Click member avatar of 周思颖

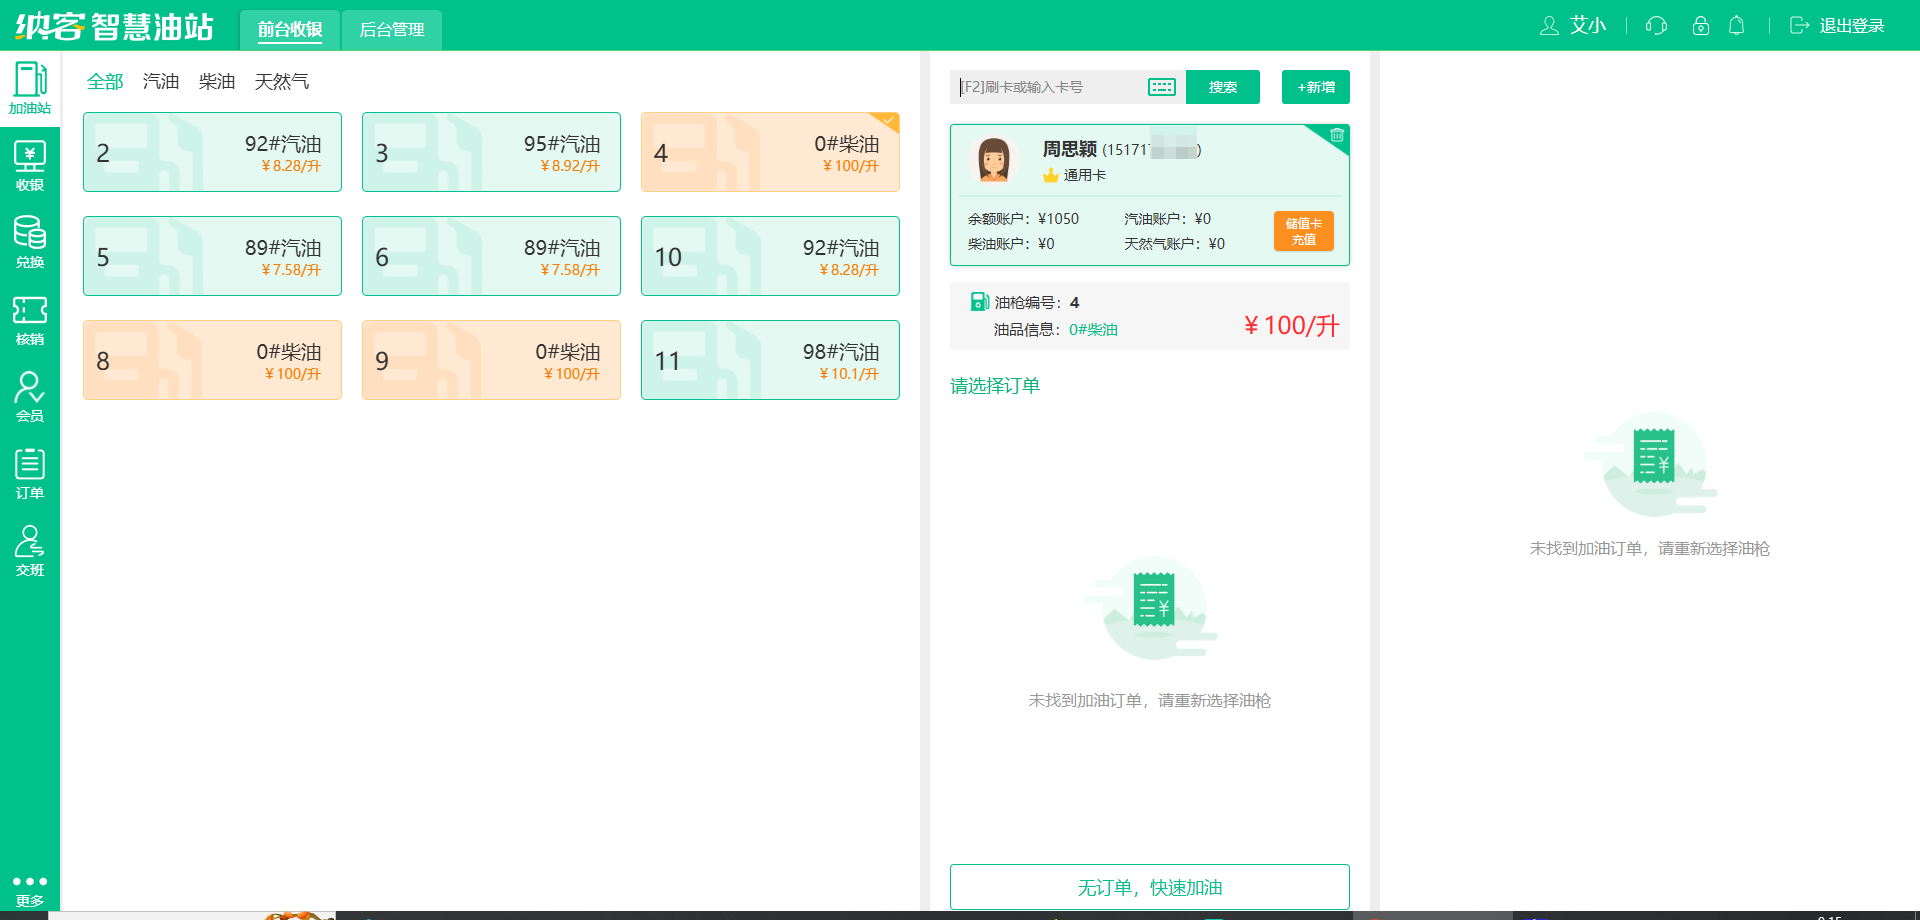(x=993, y=159)
